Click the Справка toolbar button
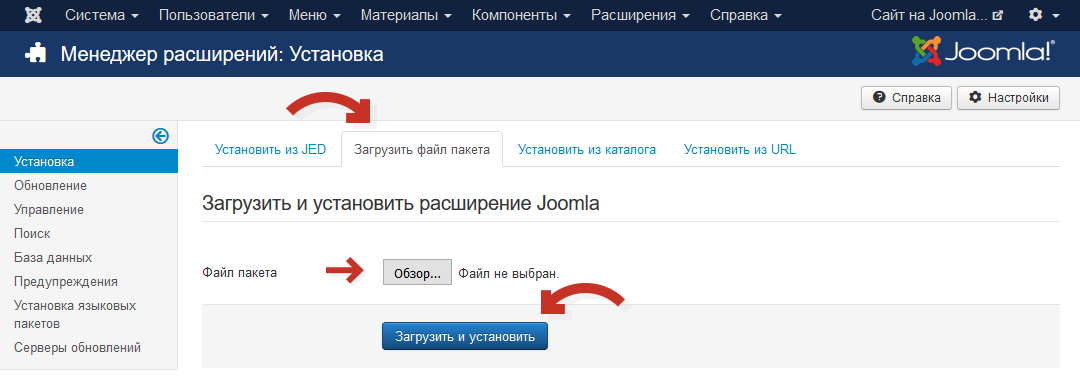This screenshot has width=1080, height=386. tap(906, 98)
